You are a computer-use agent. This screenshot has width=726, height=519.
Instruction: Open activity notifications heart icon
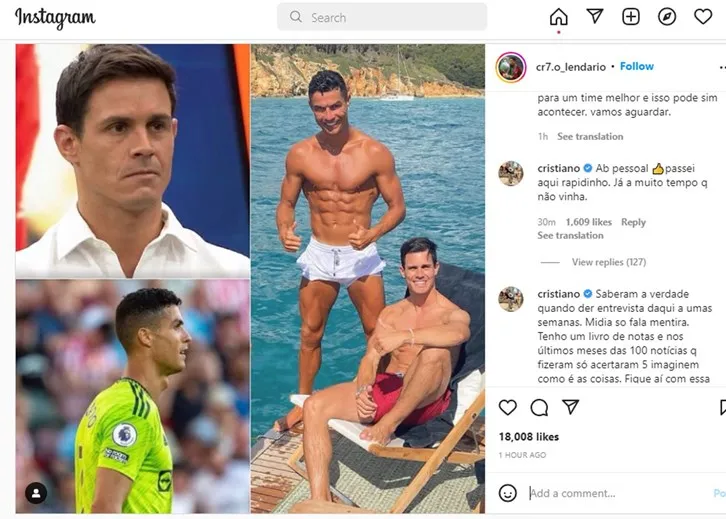coord(703,16)
